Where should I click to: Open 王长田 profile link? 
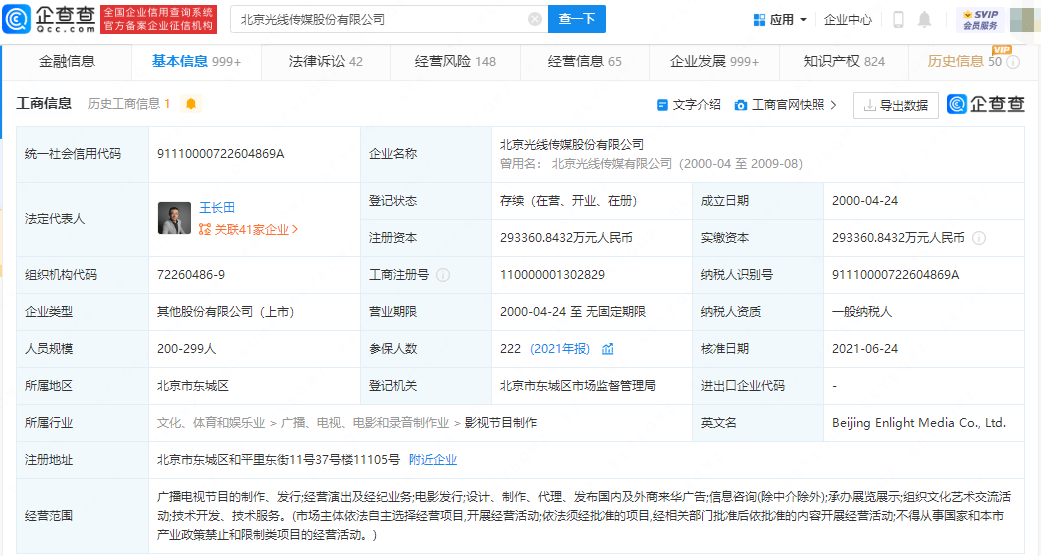coord(217,207)
